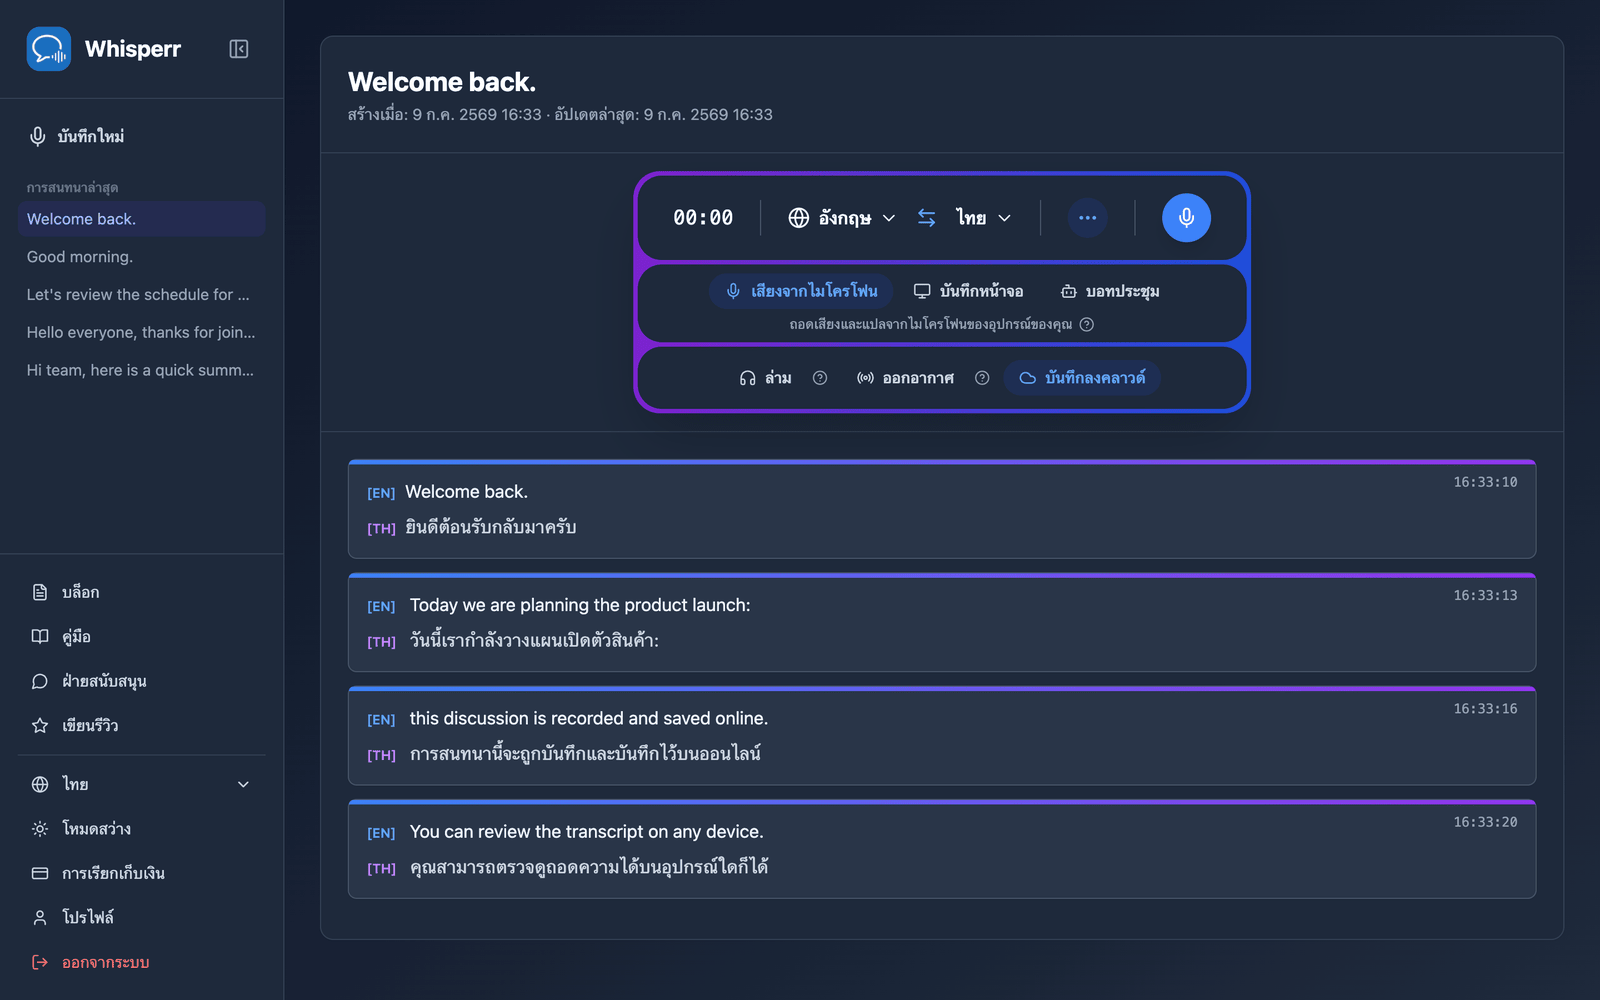This screenshot has height=1000, width=1600.
Task: Show help for broadcast mode
Action: click(982, 378)
